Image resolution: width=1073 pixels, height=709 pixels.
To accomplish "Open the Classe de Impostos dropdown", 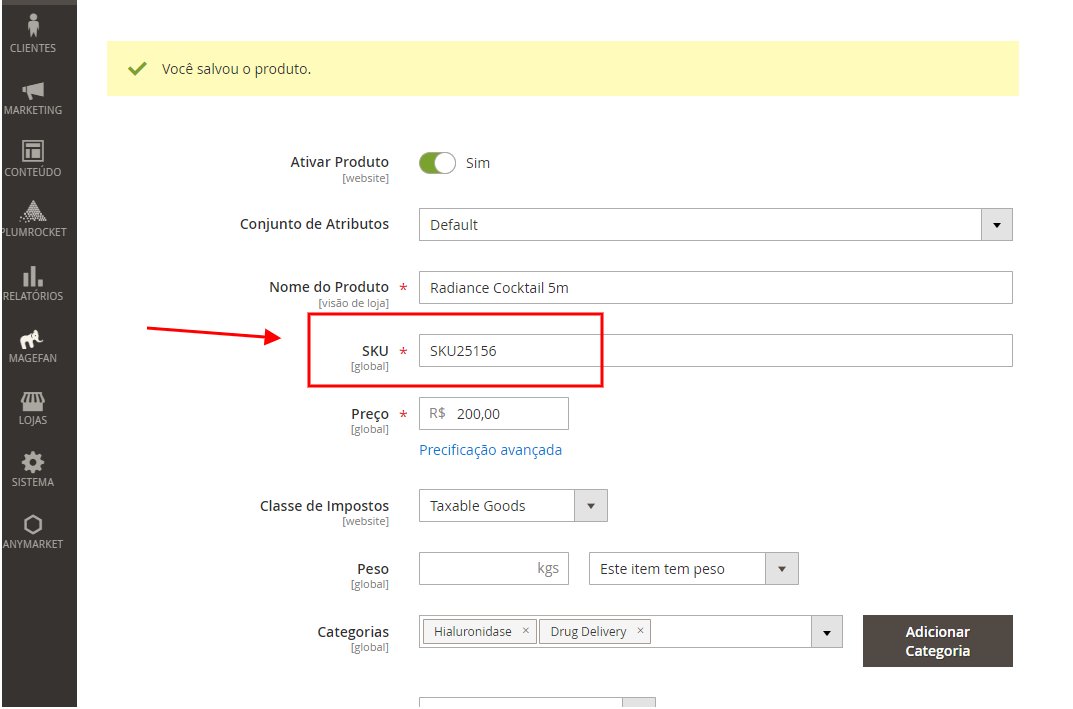I will click(590, 506).
